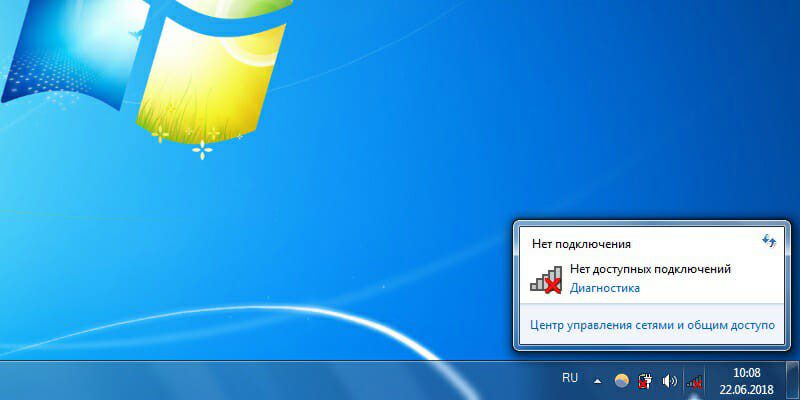The image size is (800, 400).
Task: Click the date 22.06.2018
Action: 746,390
